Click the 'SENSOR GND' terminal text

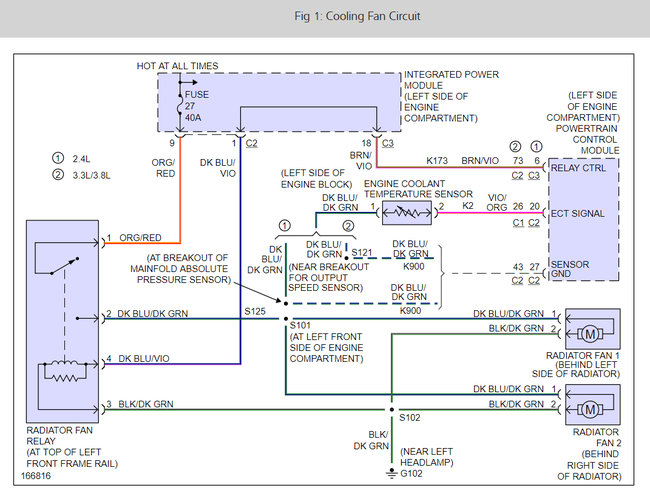point(570,269)
